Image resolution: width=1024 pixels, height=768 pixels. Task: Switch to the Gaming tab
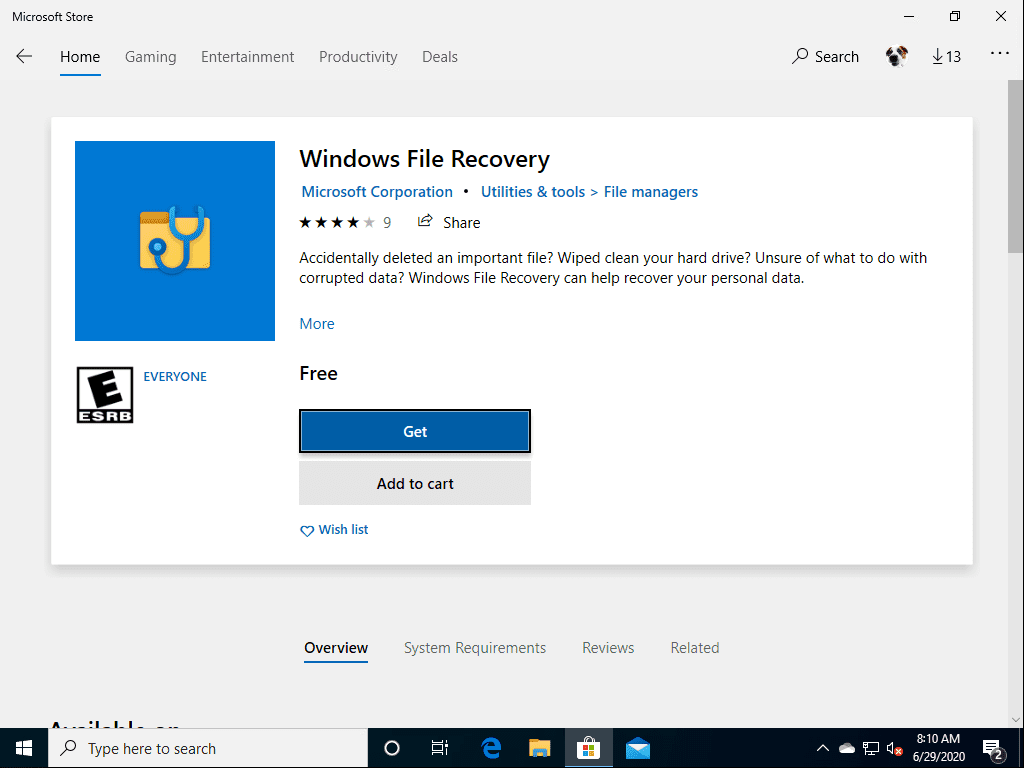tap(150, 57)
